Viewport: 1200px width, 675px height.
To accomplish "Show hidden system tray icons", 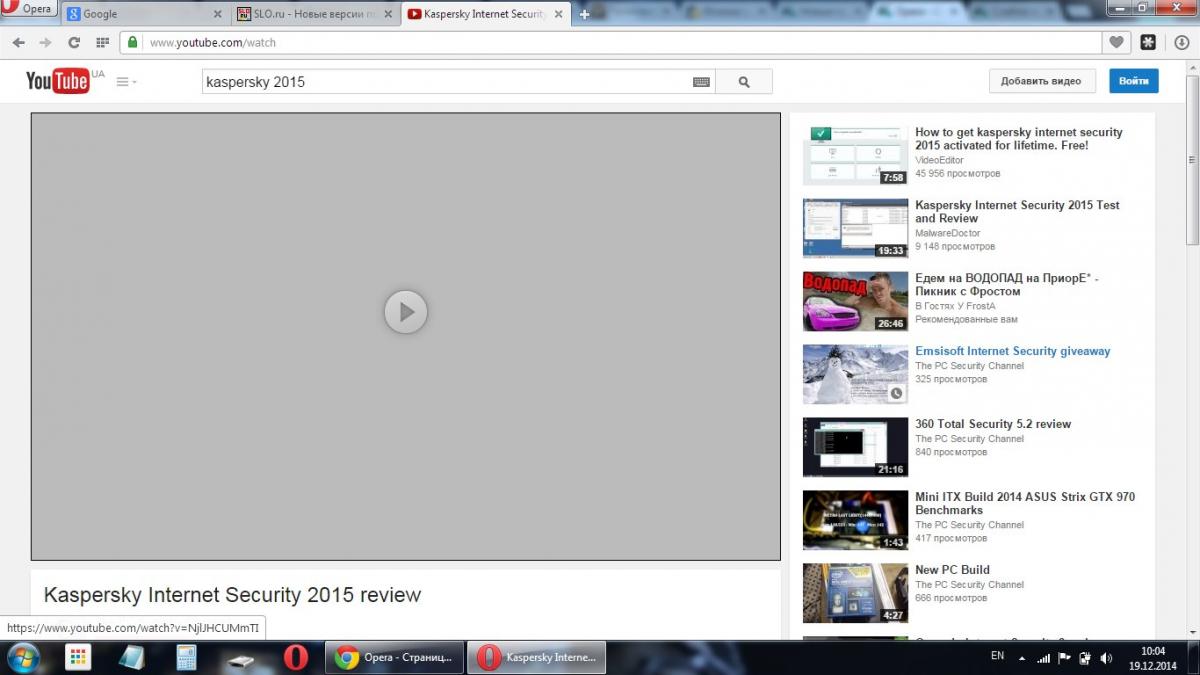I will pos(1022,658).
